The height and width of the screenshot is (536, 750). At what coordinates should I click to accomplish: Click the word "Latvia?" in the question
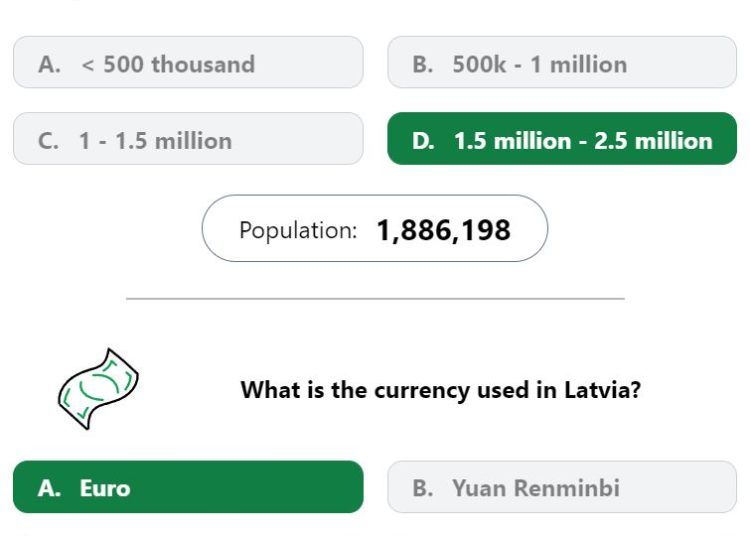(602, 389)
